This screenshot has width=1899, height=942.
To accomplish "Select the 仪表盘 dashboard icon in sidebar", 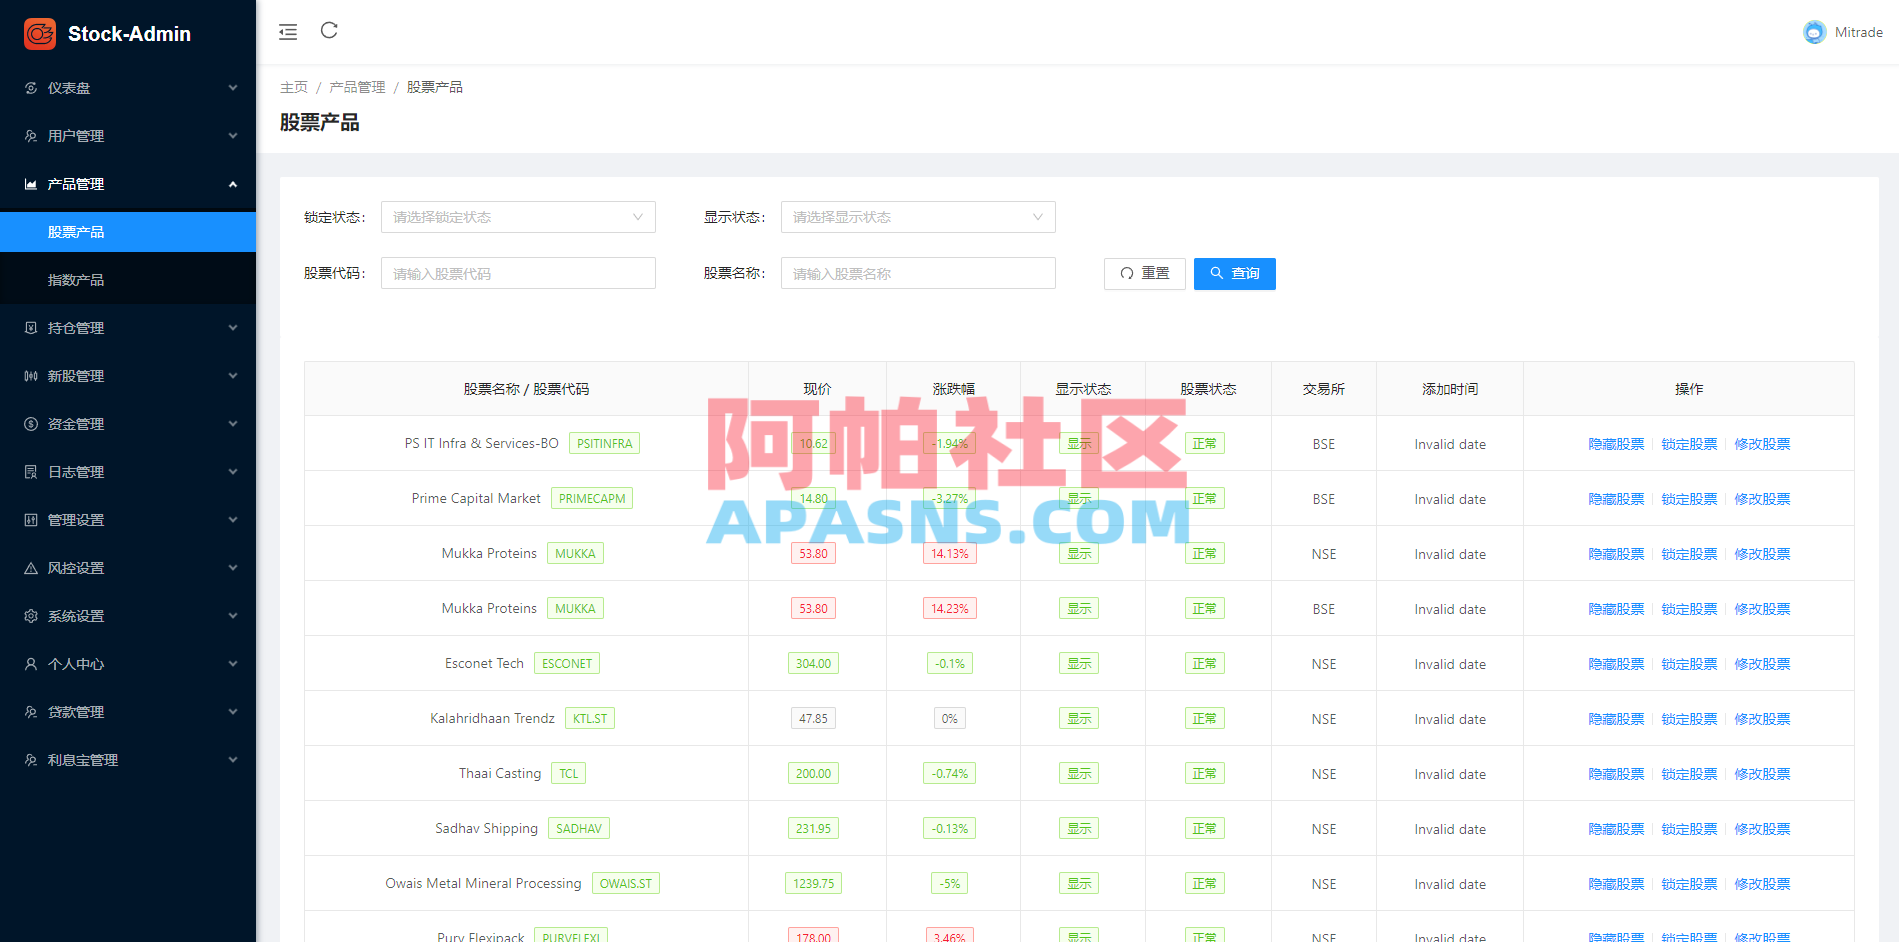I will [x=30, y=88].
